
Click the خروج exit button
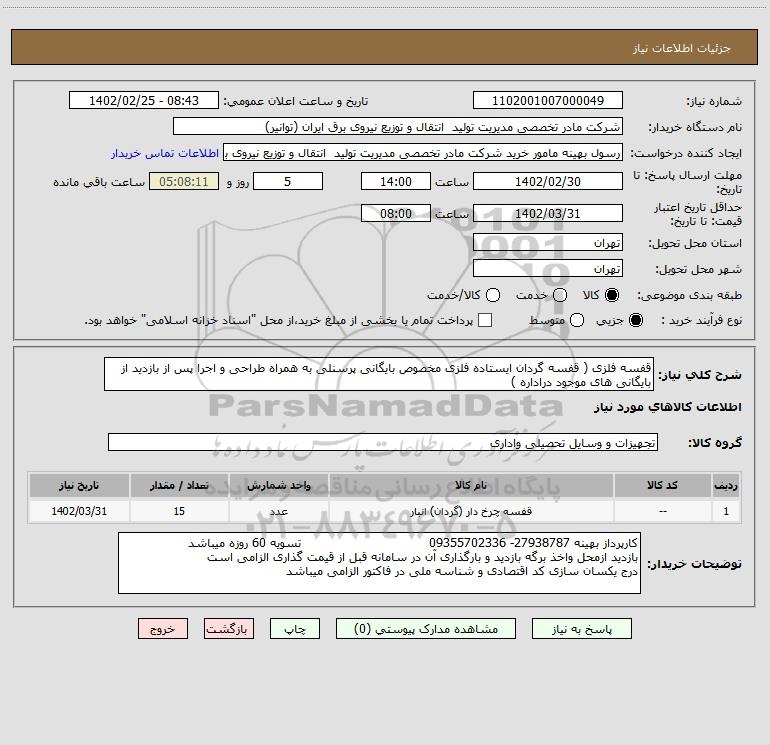click(163, 629)
